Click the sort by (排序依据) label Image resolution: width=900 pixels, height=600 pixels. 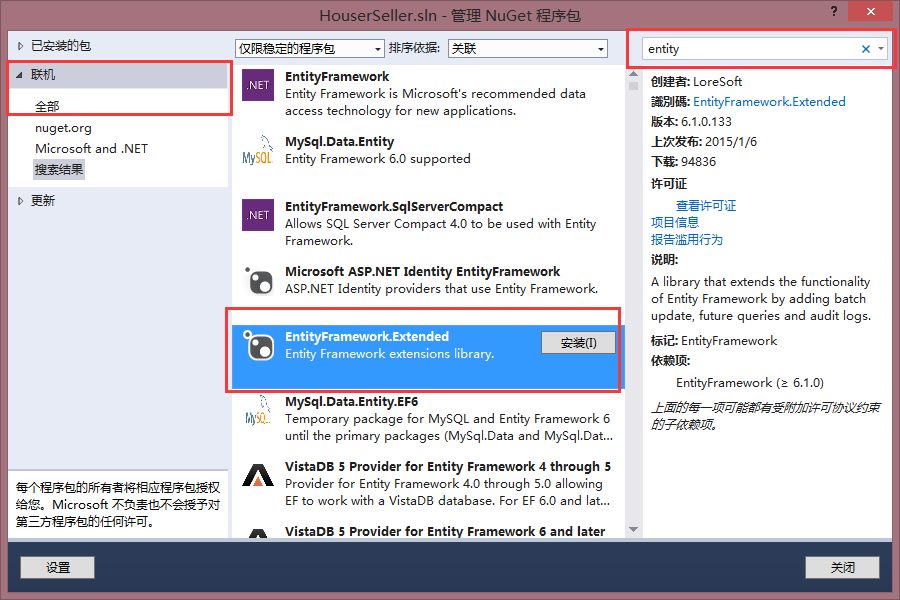[414, 48]
